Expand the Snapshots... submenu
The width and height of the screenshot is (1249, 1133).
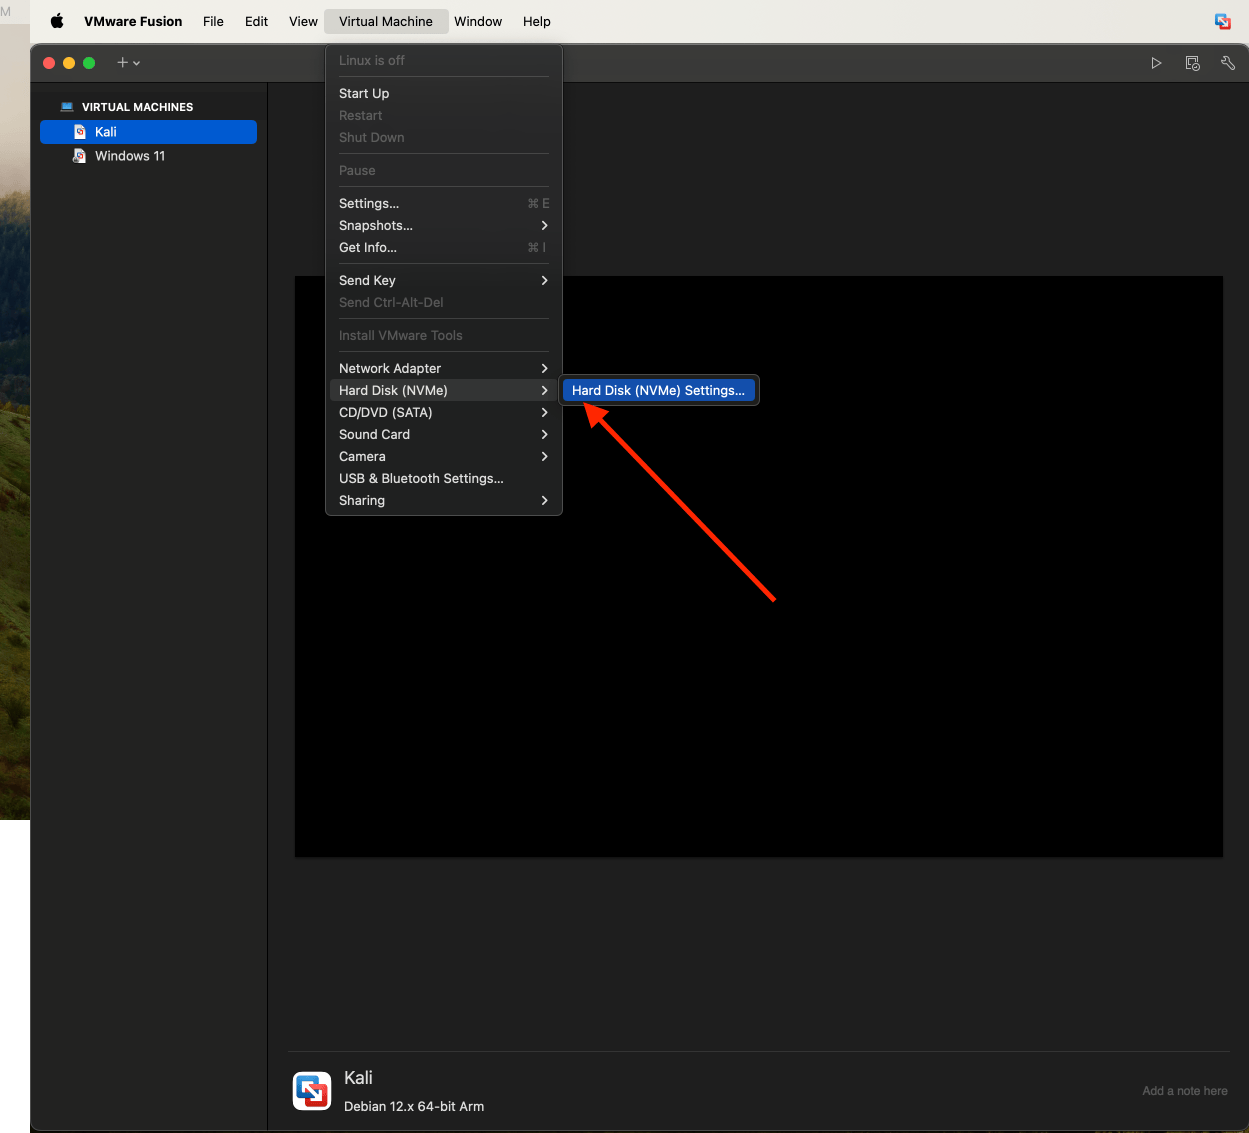[x=444, y=225]
